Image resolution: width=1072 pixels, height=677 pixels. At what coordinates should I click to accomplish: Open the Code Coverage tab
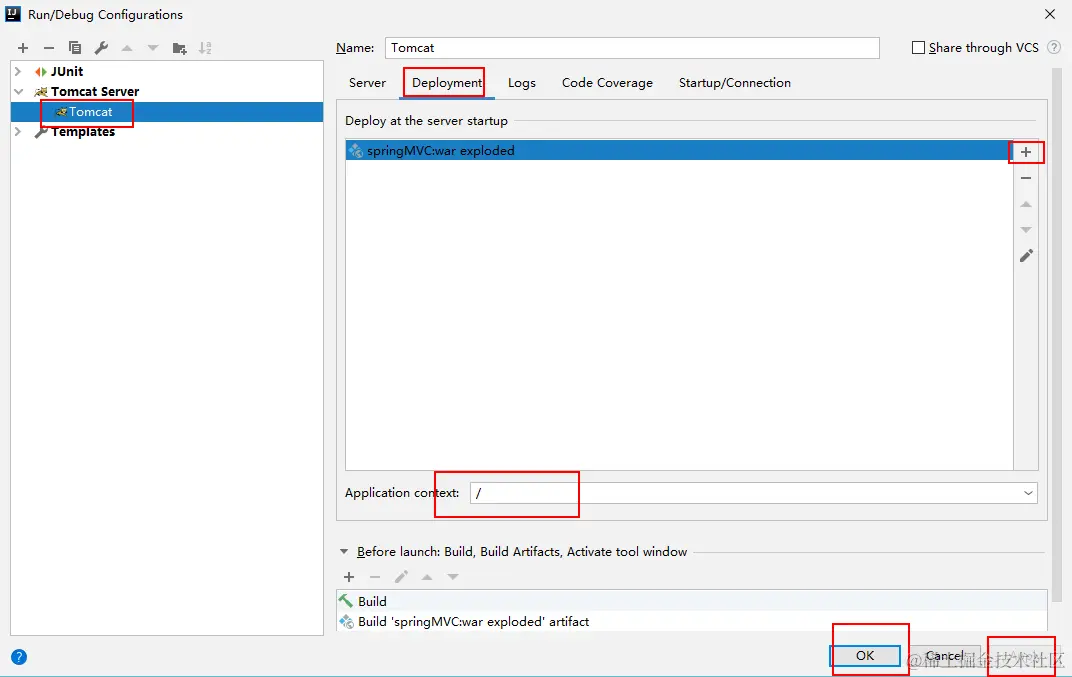pos(607,83)
